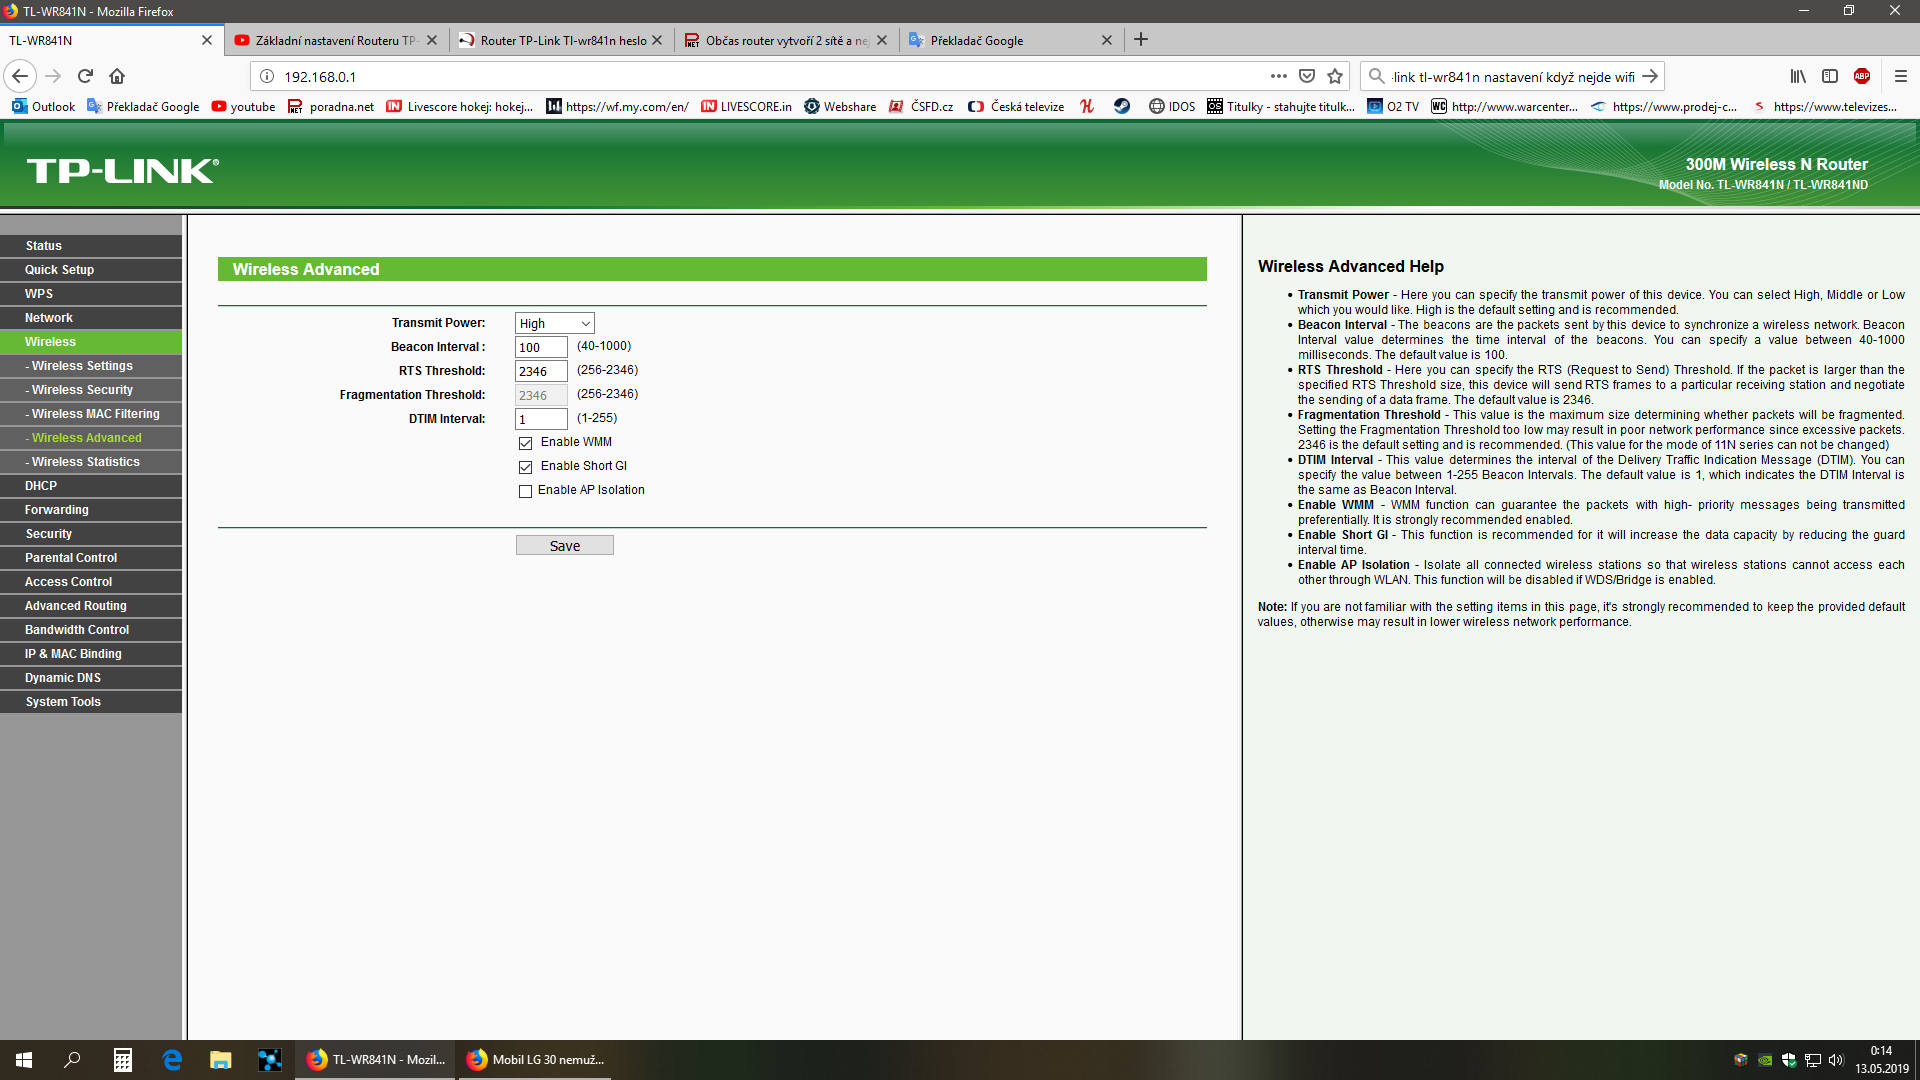
Task: Expand the System Tools menu section
Action: click(x=63, y=702)
